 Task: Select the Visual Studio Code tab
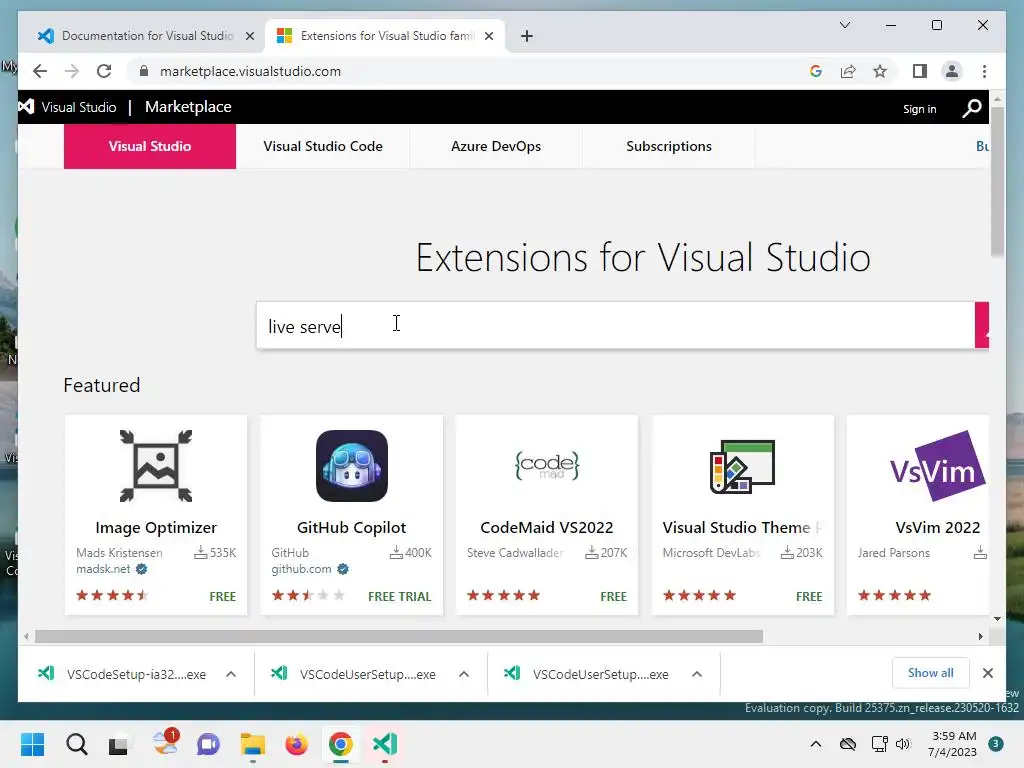pyautogui.click(x=323, y=146)
